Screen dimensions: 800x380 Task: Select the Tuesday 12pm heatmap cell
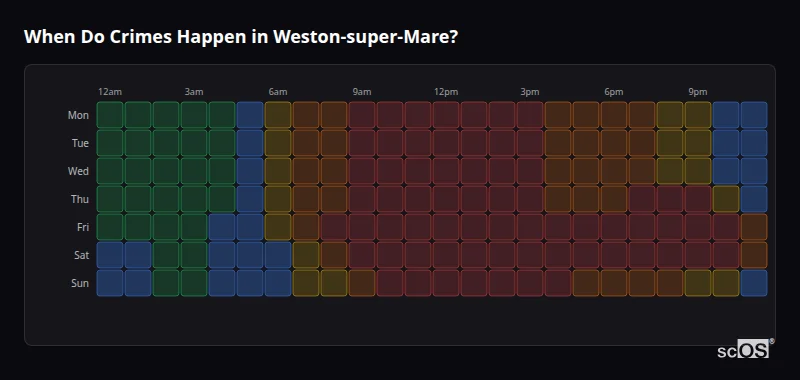point(446,143)
